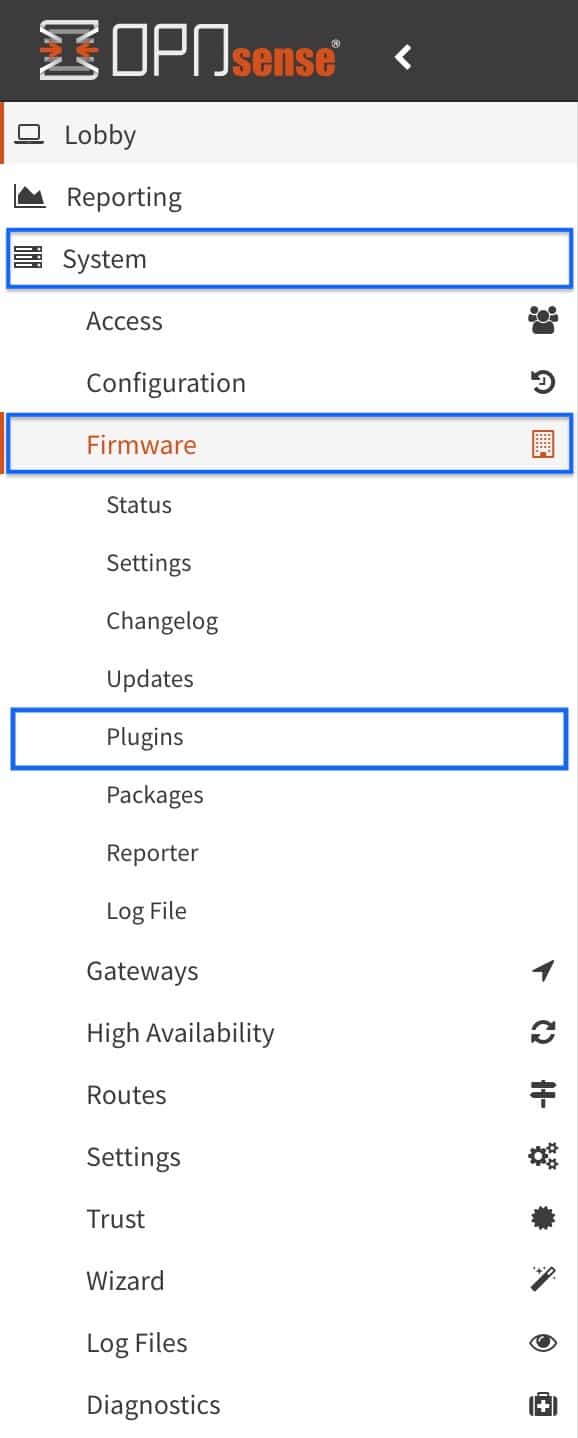Click the OPNsense logo
This screenshot has width=578, height=1438.
[x=189, y=51]
